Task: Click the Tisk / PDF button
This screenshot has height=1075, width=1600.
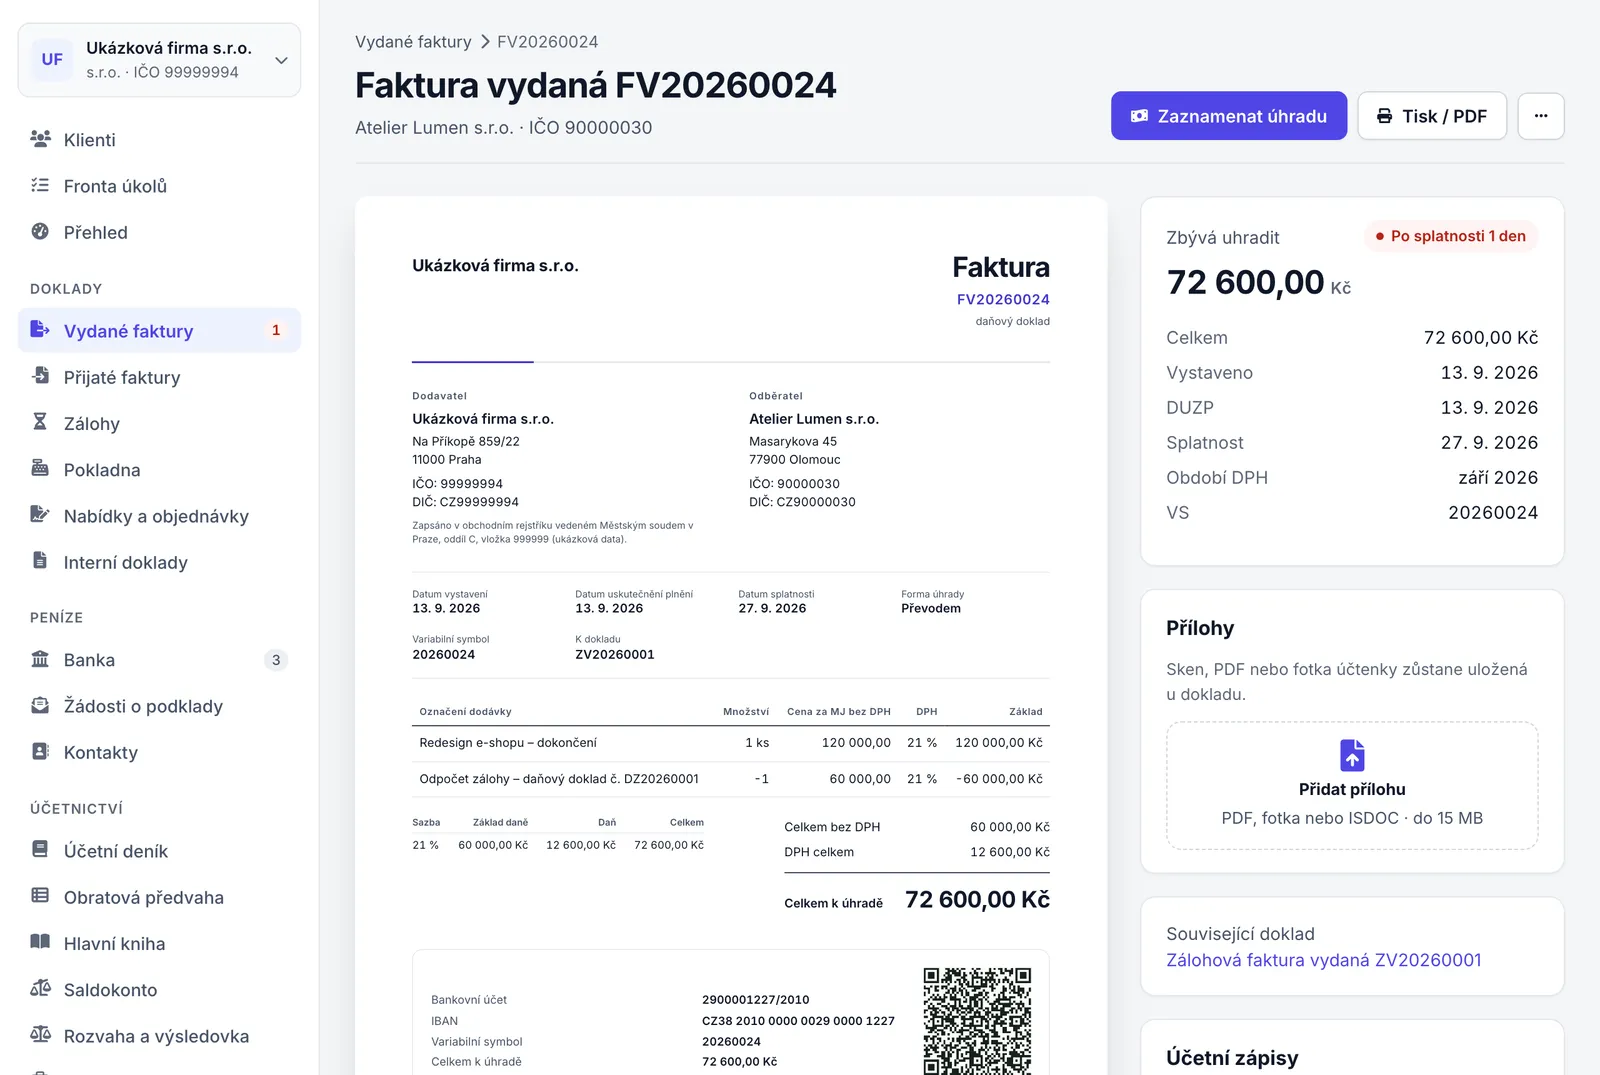Action: click(1432, 116)
